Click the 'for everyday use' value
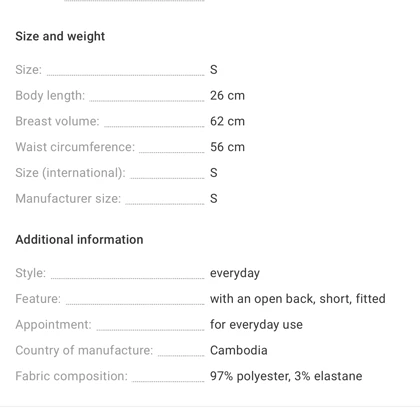The height and width of the screenshot is (420, 420). click(x=256, y=325)
